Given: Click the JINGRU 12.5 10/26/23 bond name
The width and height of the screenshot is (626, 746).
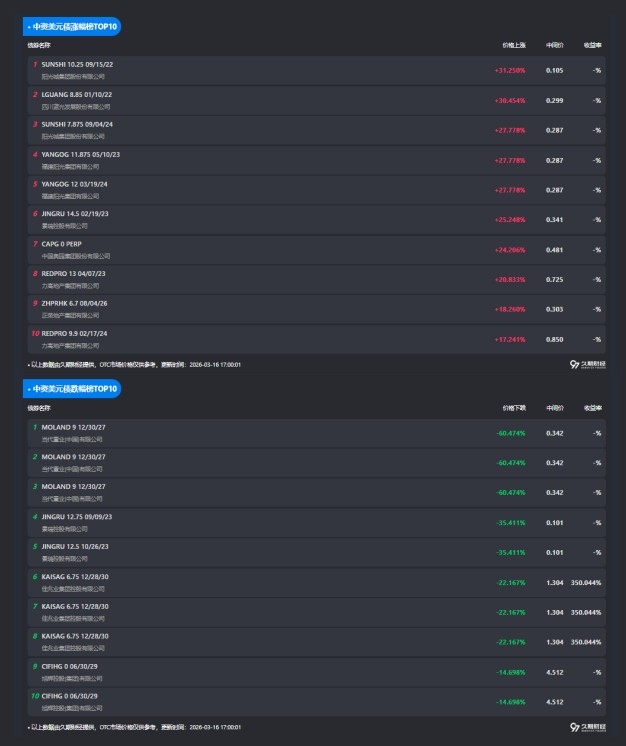Looking at the screenshot, I should click(75, 546).
